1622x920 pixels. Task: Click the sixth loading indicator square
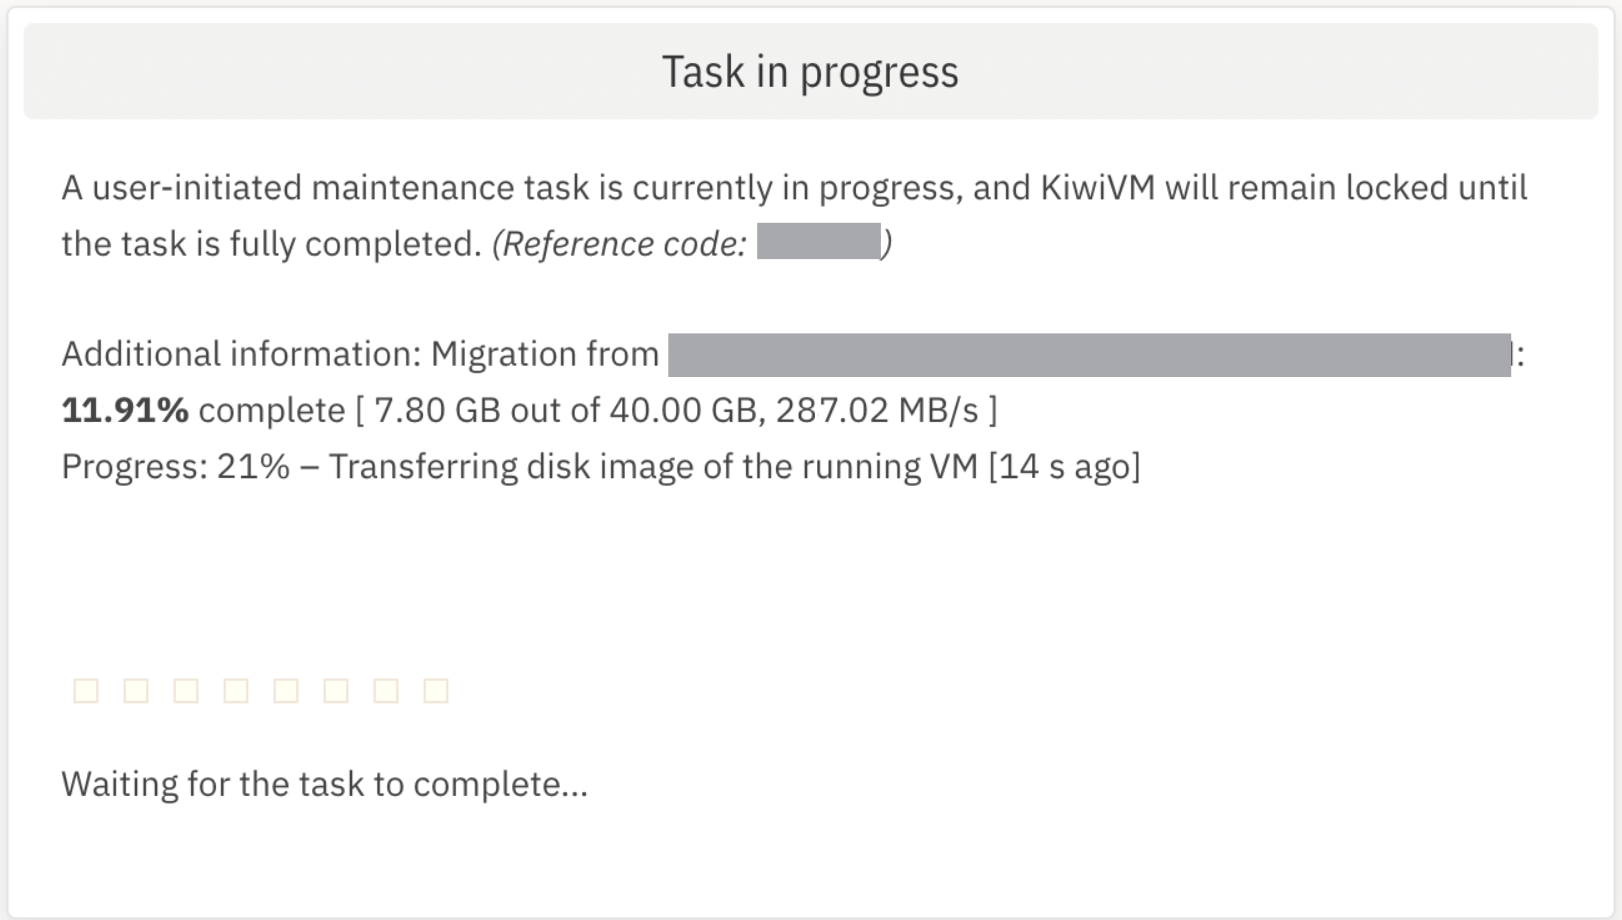tap(336, 691)
